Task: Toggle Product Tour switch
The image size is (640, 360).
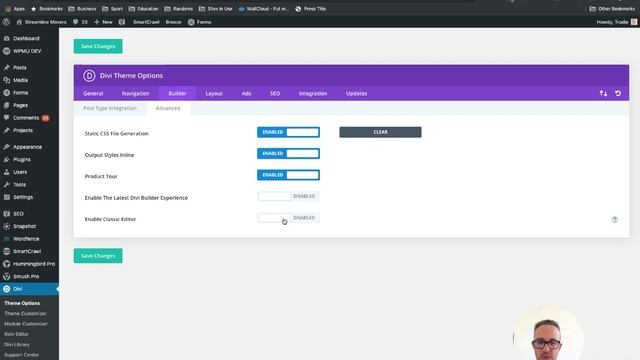Action: (288, 175)
